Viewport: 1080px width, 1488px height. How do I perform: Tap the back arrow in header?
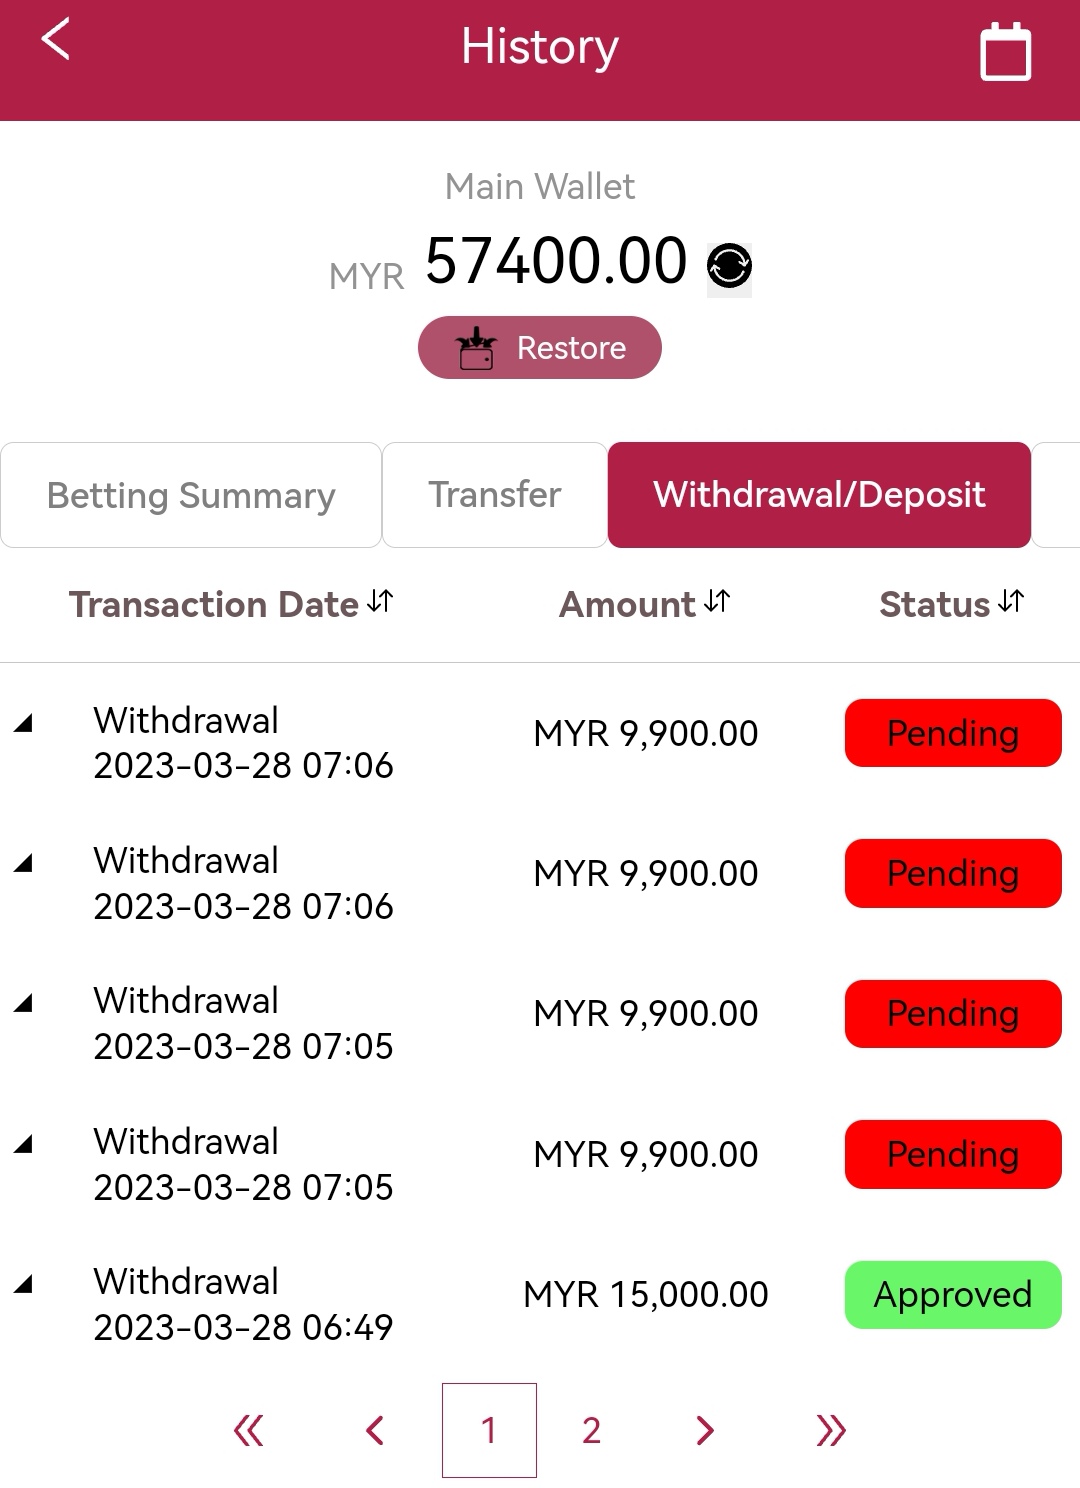56,42
